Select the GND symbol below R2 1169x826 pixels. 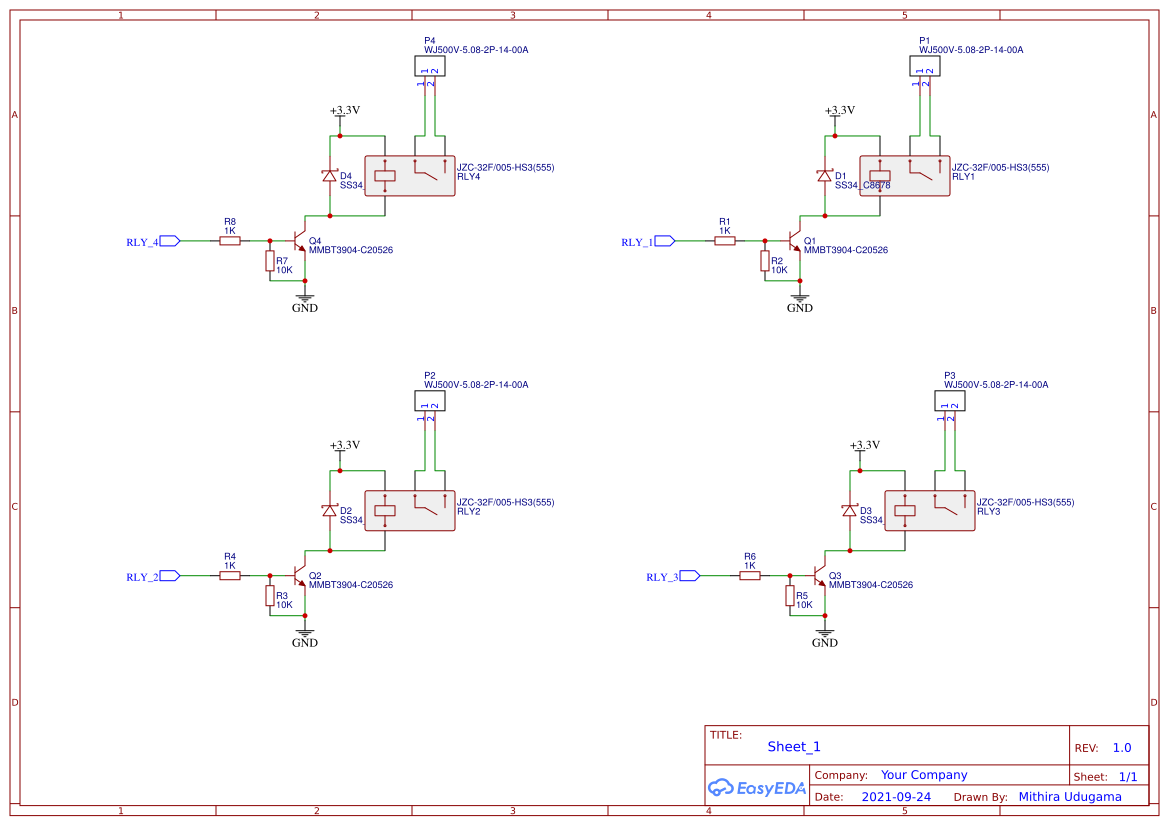(x=798, y=300)
